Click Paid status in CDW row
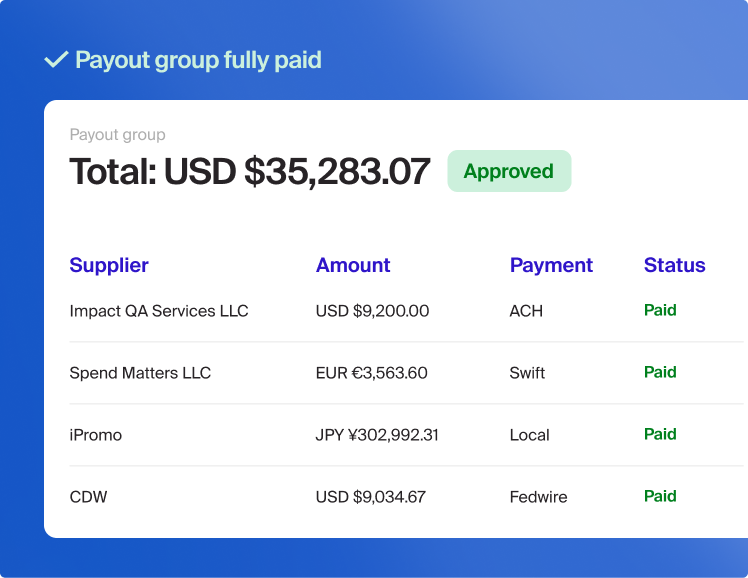Screen dimensions: 748x578 pos(660,496)
